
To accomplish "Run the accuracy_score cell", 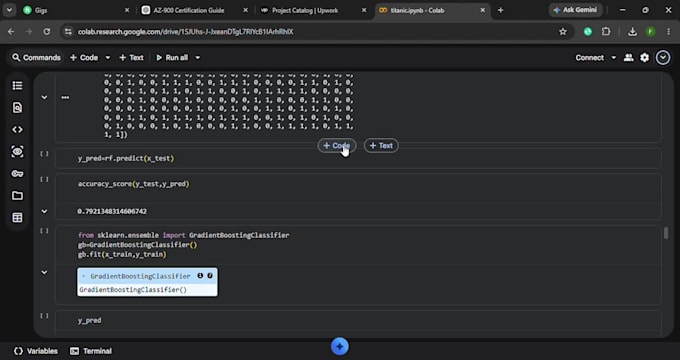I will point(44,179).
